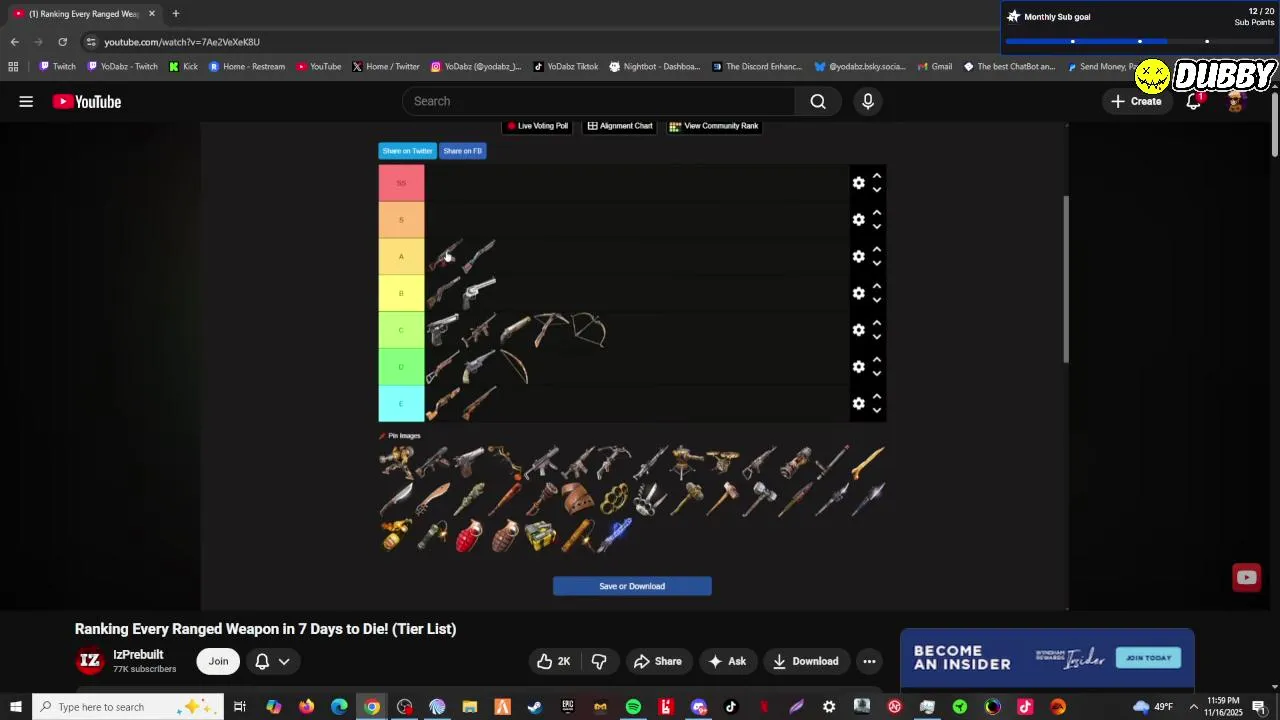Click Monthly Sub goal progress bar
The image size is (1280, 720).
(1139, 41)
